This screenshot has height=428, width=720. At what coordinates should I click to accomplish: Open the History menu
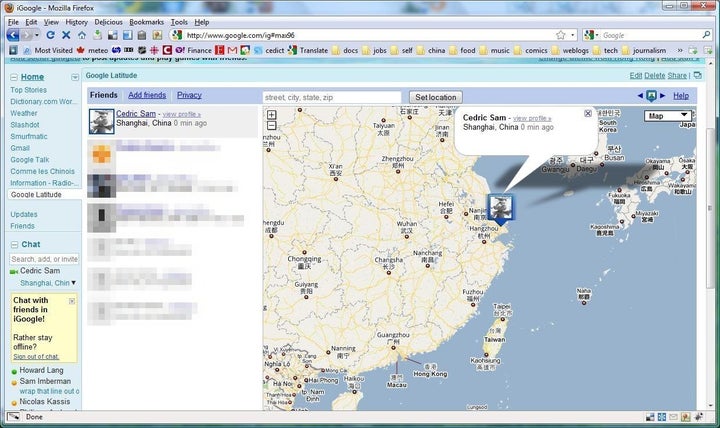tap(76, 22)
